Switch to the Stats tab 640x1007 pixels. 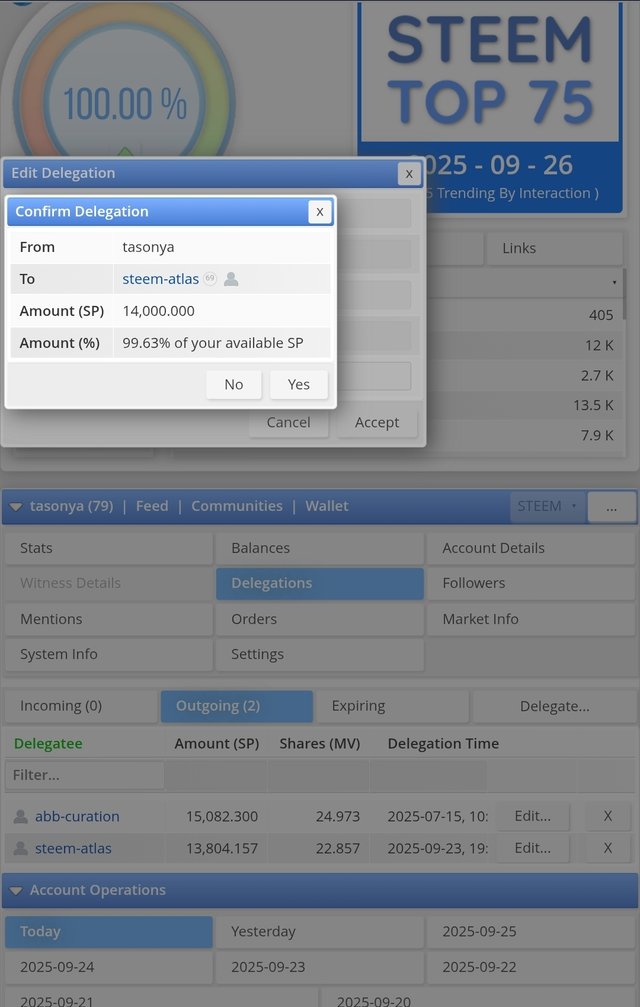[108, 548]
